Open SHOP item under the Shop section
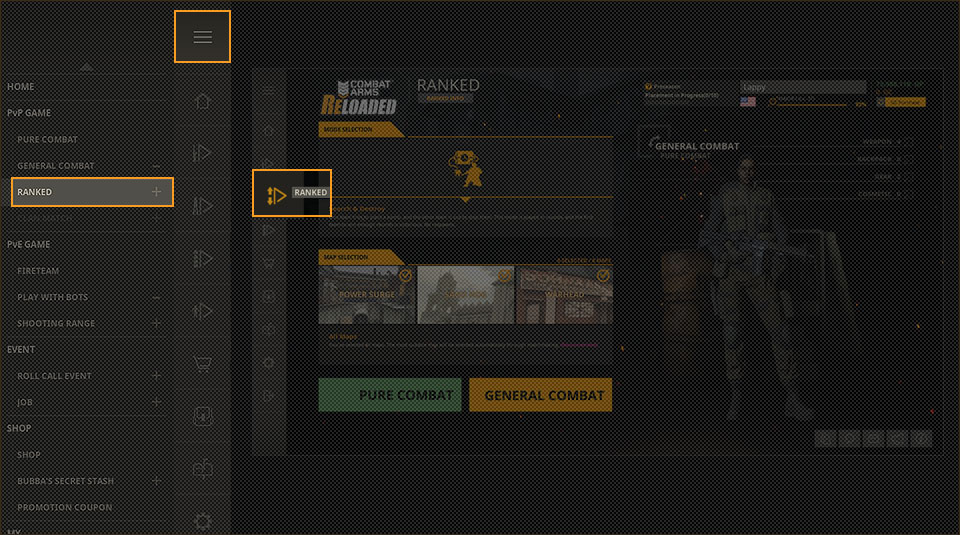 click(29, 455)
